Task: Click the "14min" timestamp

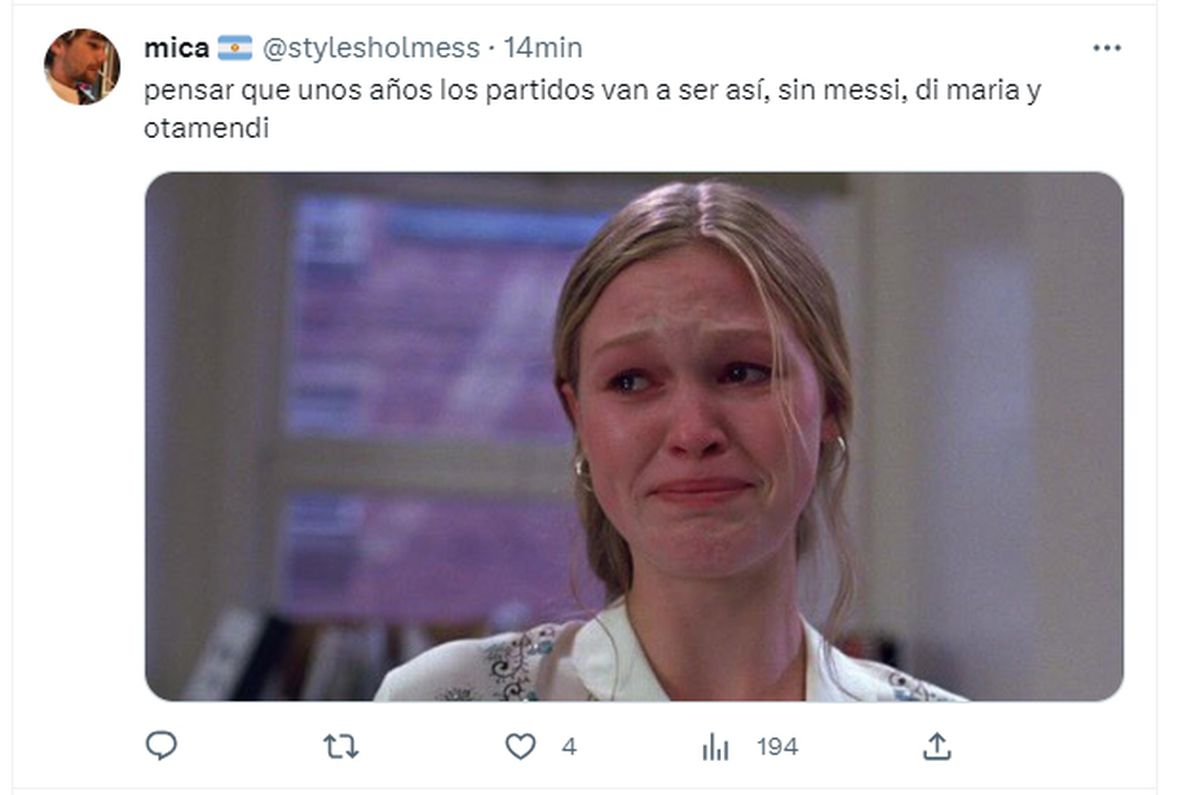Action: pyautogui.click(x=542, y=47)
